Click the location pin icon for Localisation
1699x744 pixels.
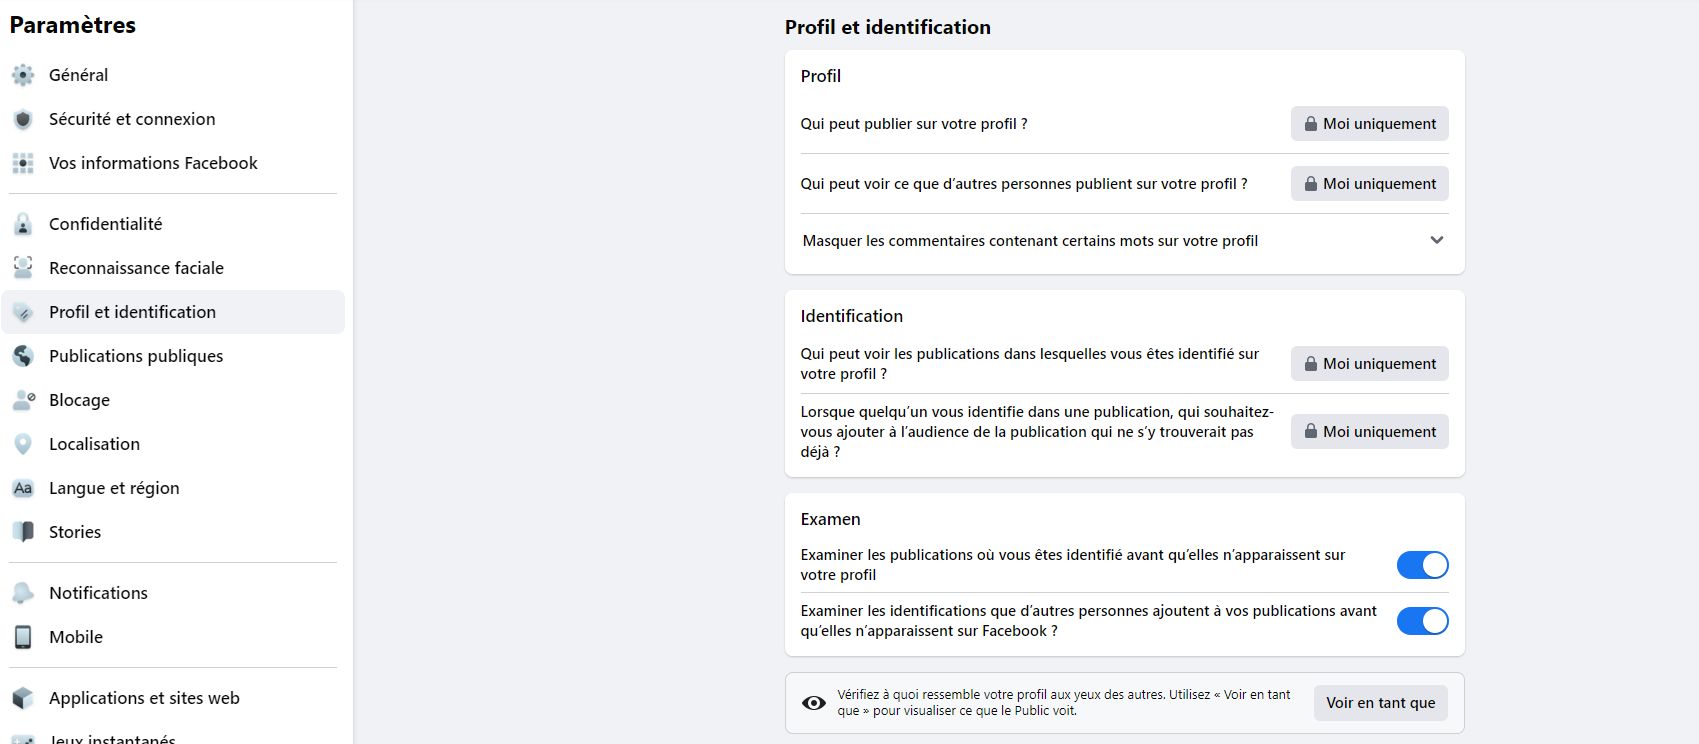(23, 444)
